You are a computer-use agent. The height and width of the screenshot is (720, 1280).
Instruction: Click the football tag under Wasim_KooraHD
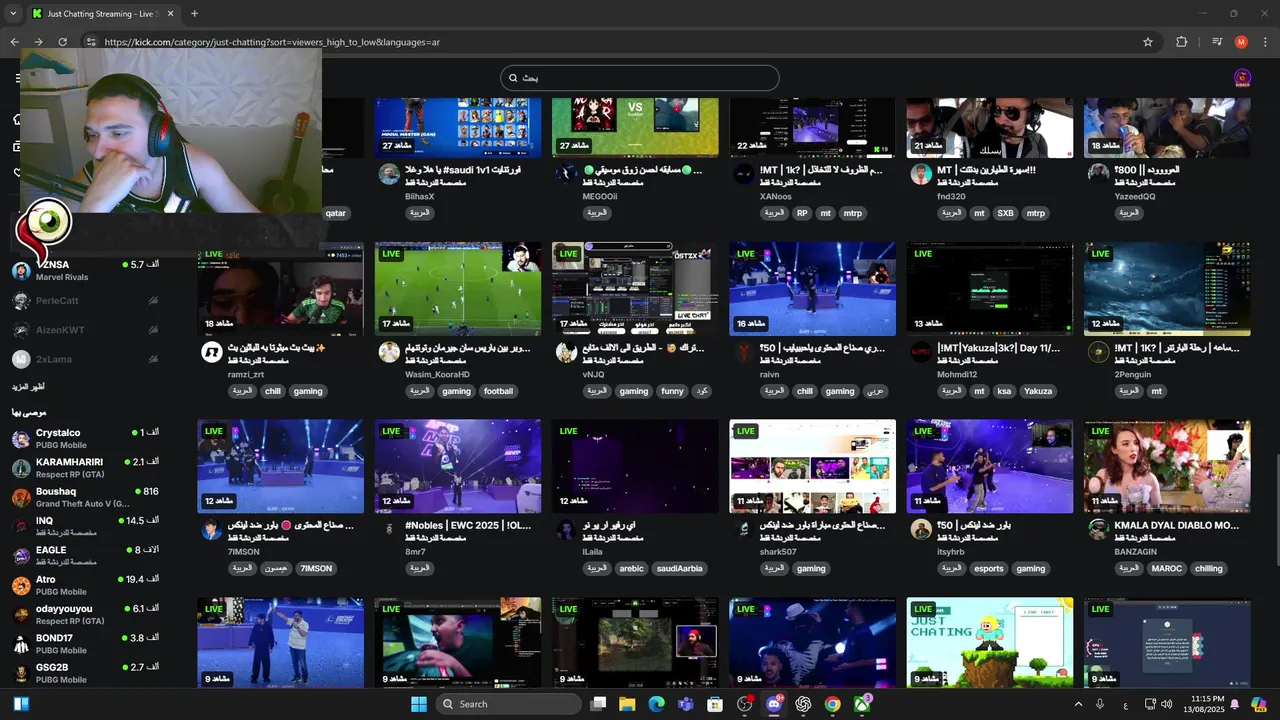(498, 391)
